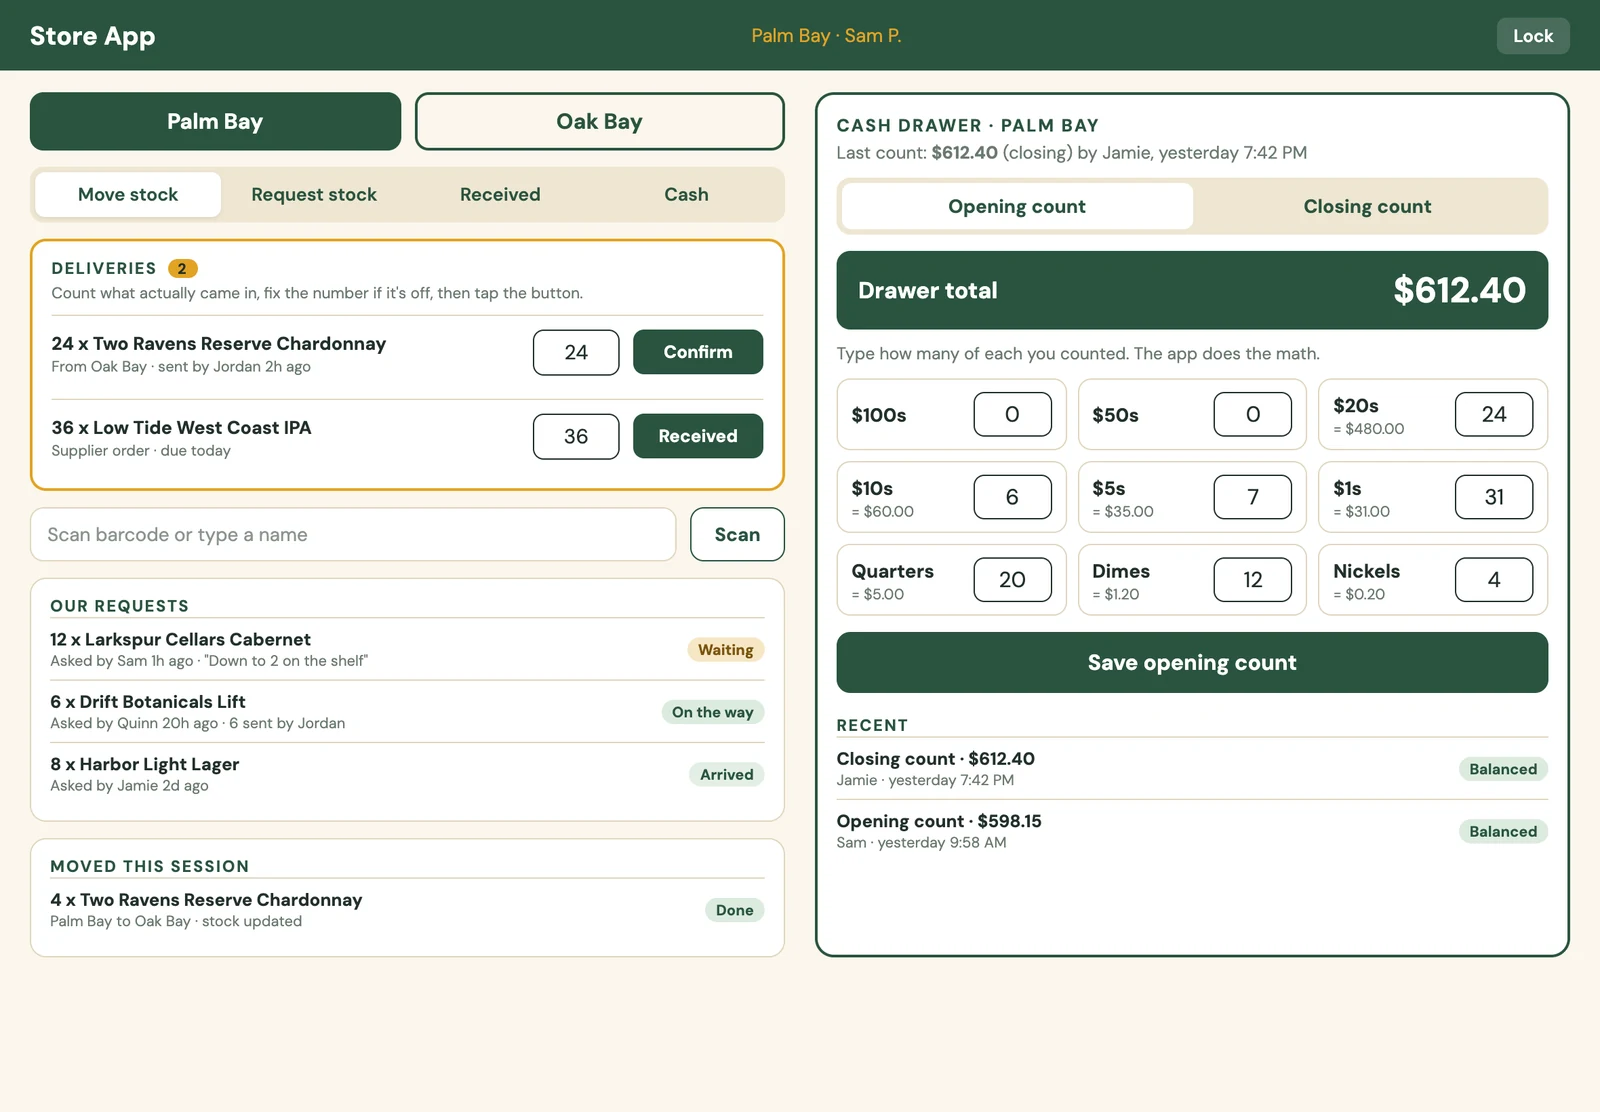This screenshot has height=1112, width=1600.
Task: Select the Drift Botanicals Lift request
Action: click(x=407, y=712)
